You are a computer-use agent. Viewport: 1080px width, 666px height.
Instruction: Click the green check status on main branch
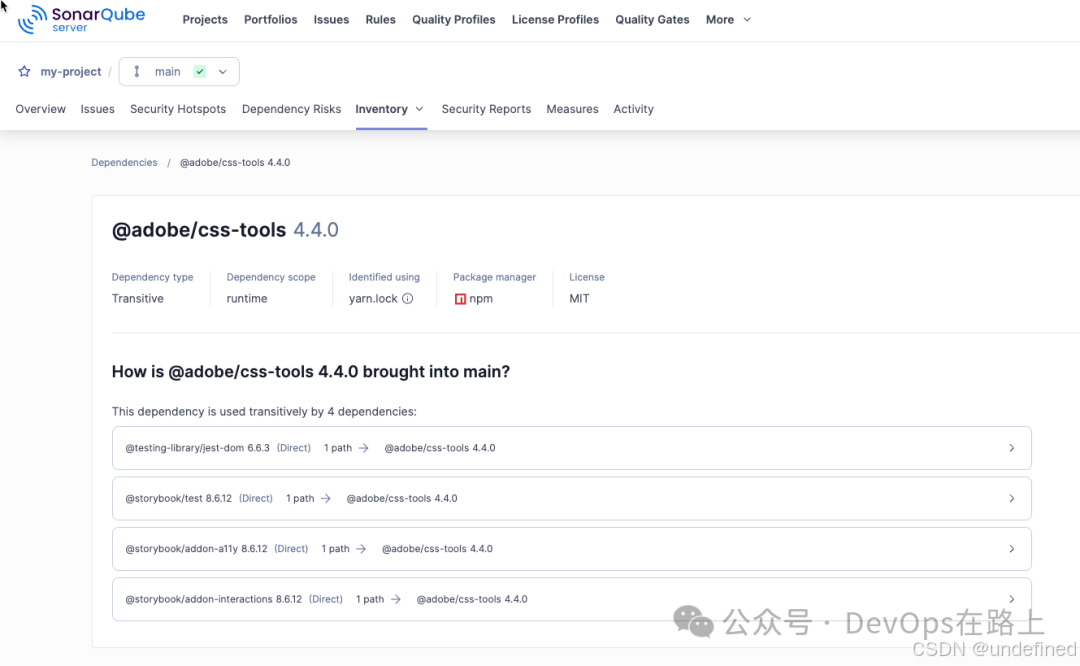200,72
